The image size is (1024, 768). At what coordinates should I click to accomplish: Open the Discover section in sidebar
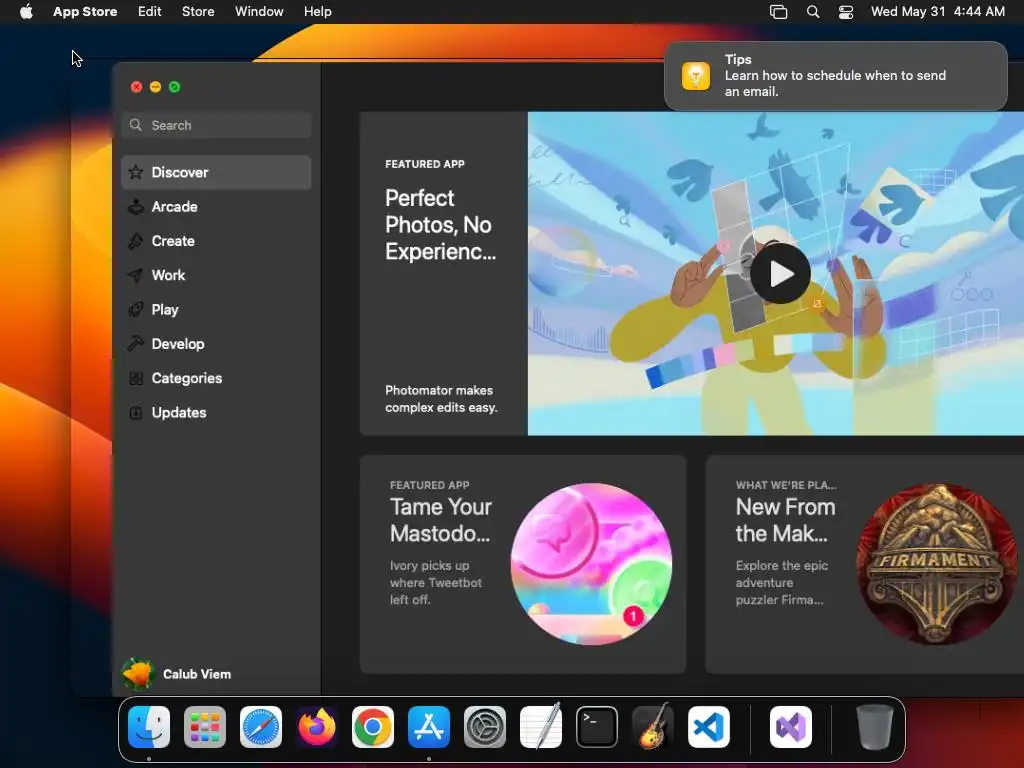(216, 172)
